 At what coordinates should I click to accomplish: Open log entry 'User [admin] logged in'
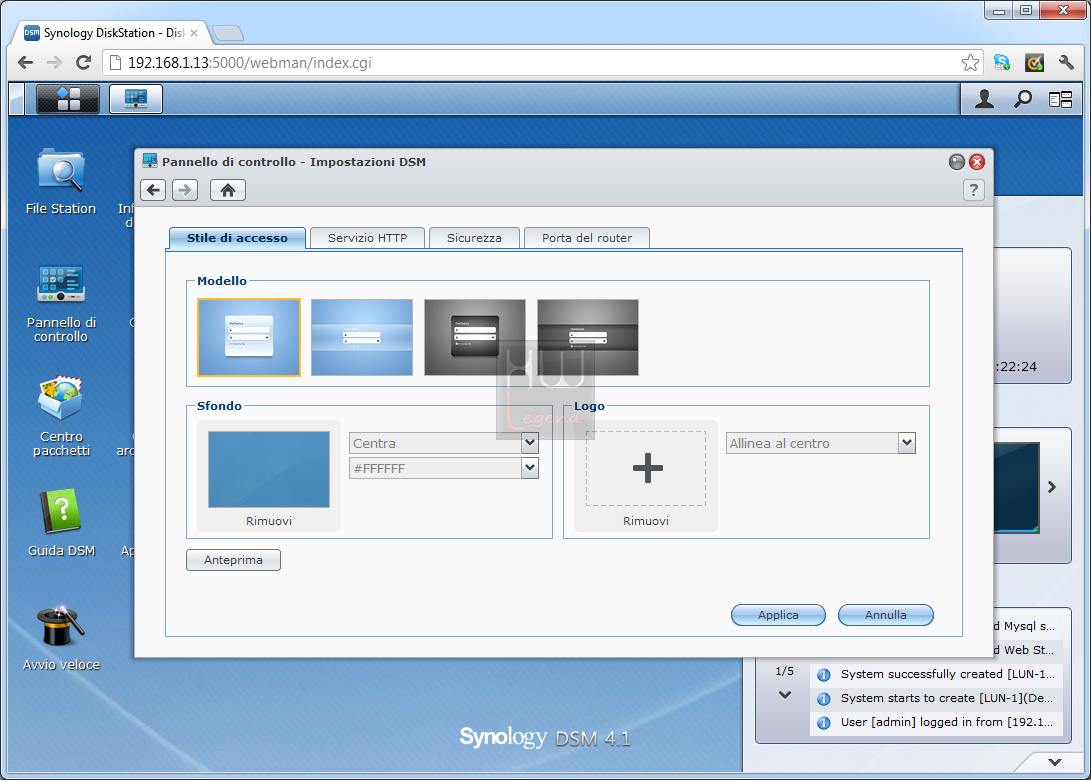[937, 722]
